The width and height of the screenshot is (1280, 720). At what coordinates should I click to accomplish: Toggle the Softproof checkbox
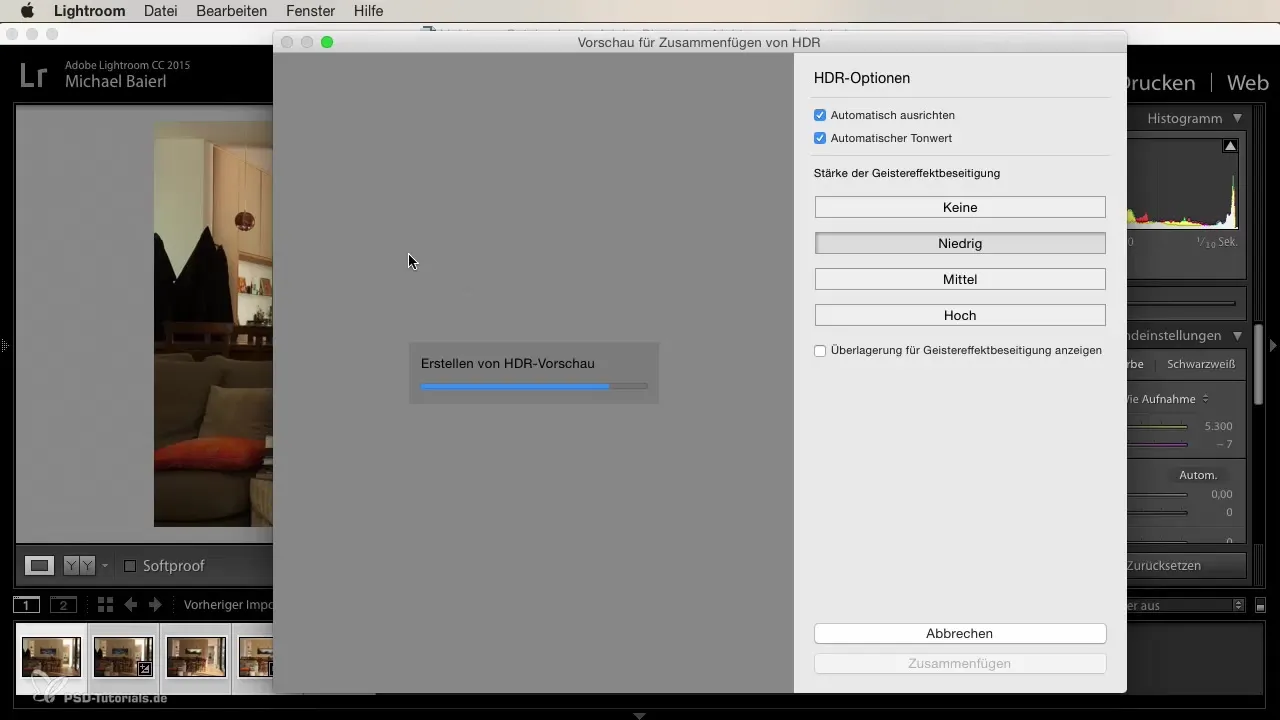pyautogui.click(x=130, y=566)
